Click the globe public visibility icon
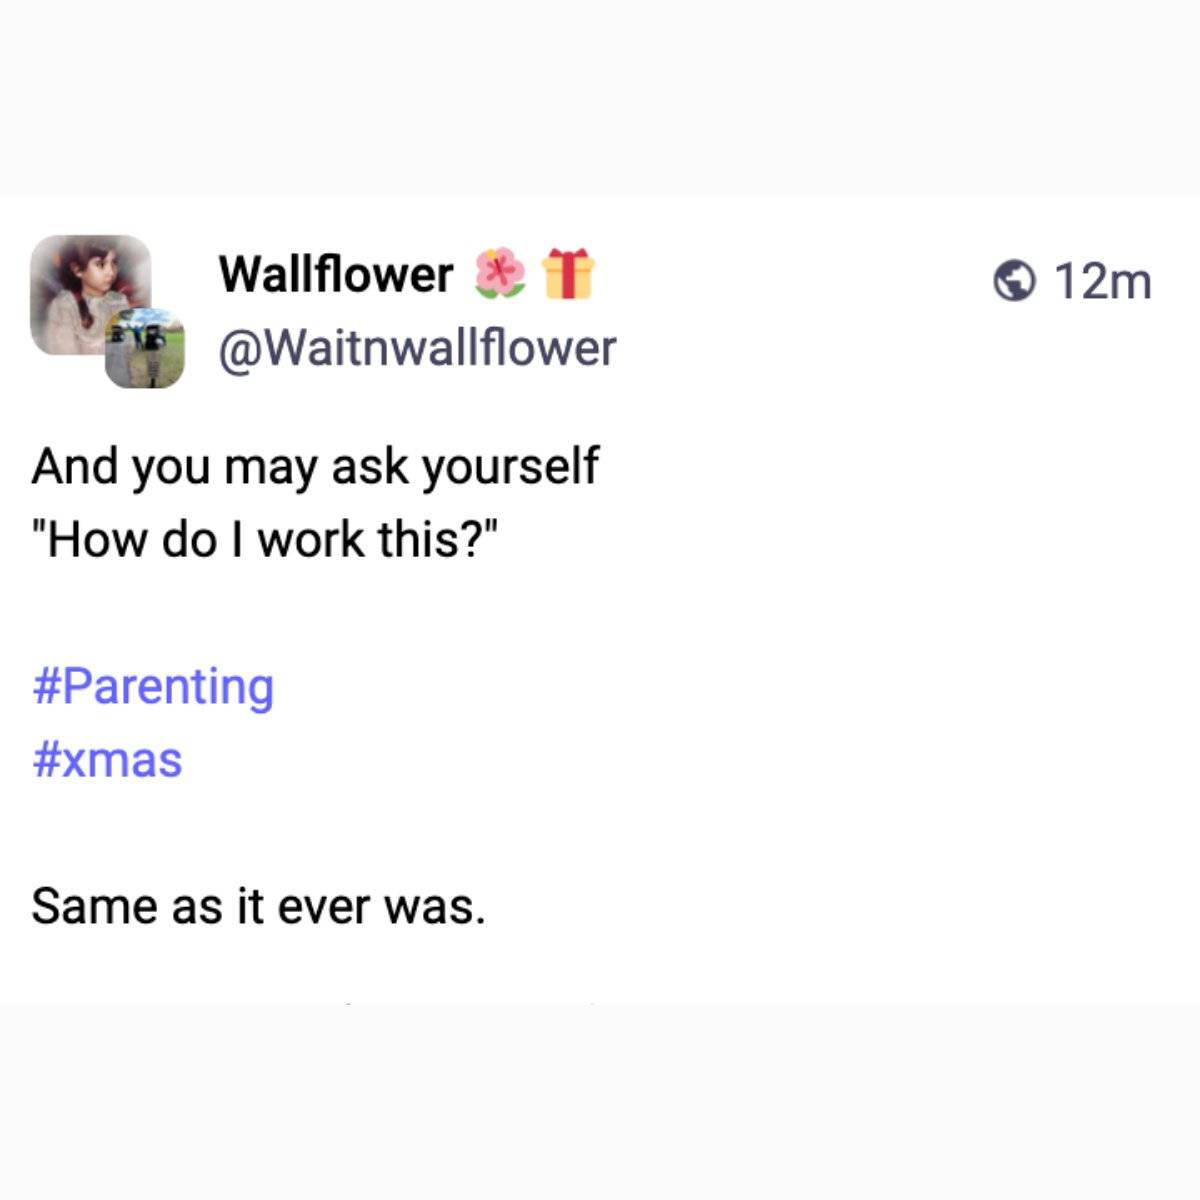 1014,281
